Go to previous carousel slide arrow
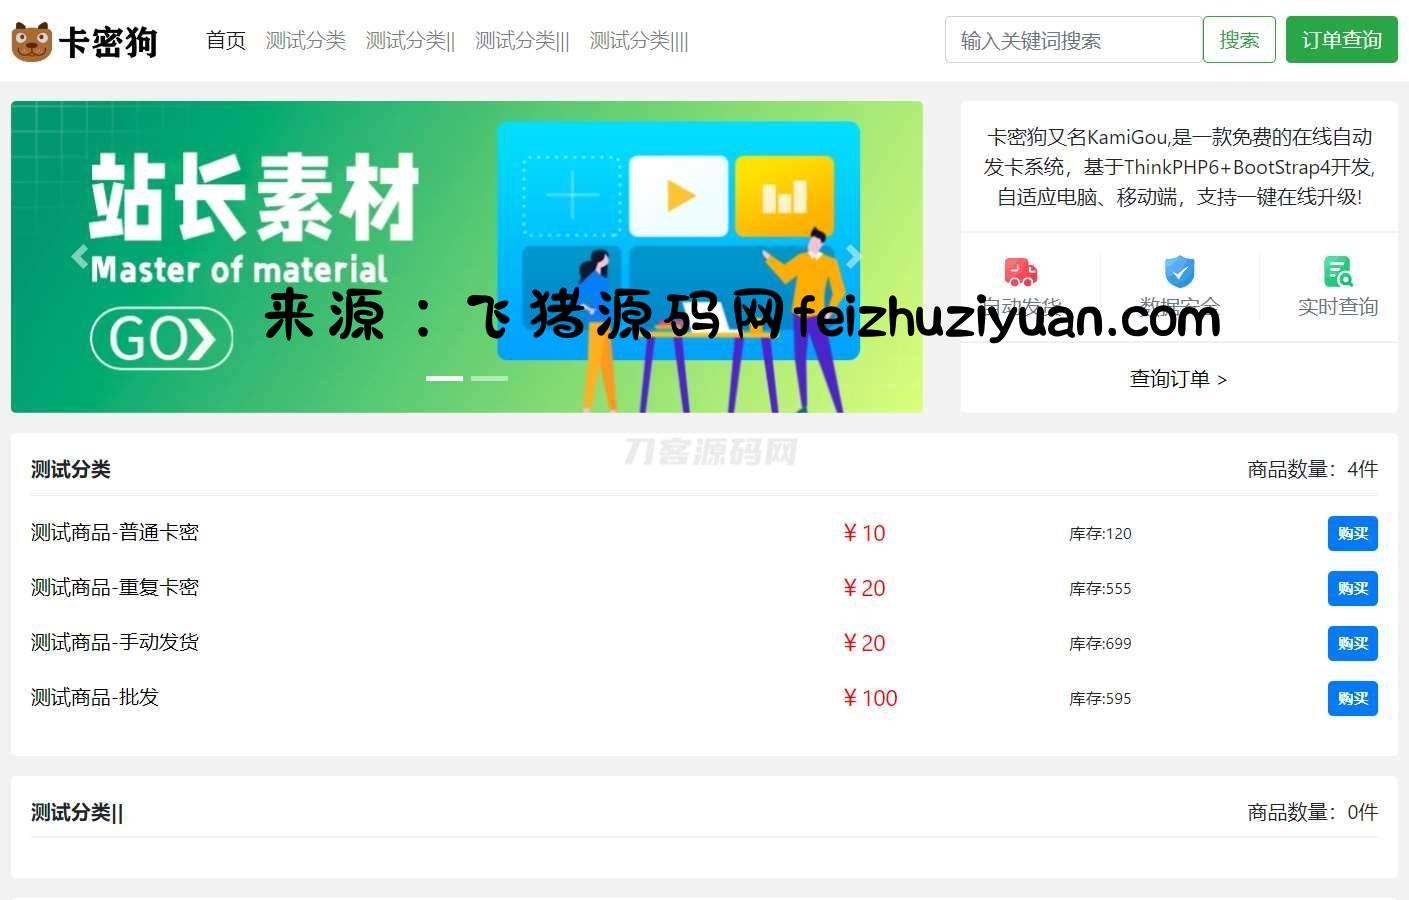Screen dimensions: 1409x900 (x=80, y=256)
